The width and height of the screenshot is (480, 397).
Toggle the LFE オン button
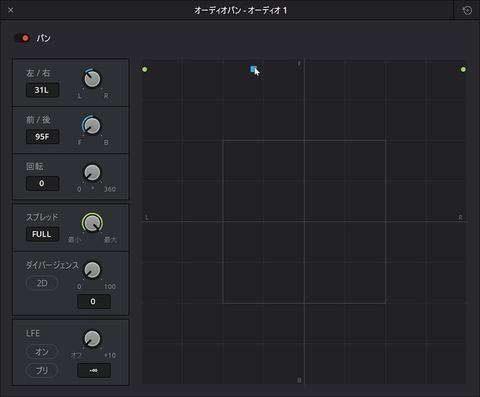(x=42, y=352)
